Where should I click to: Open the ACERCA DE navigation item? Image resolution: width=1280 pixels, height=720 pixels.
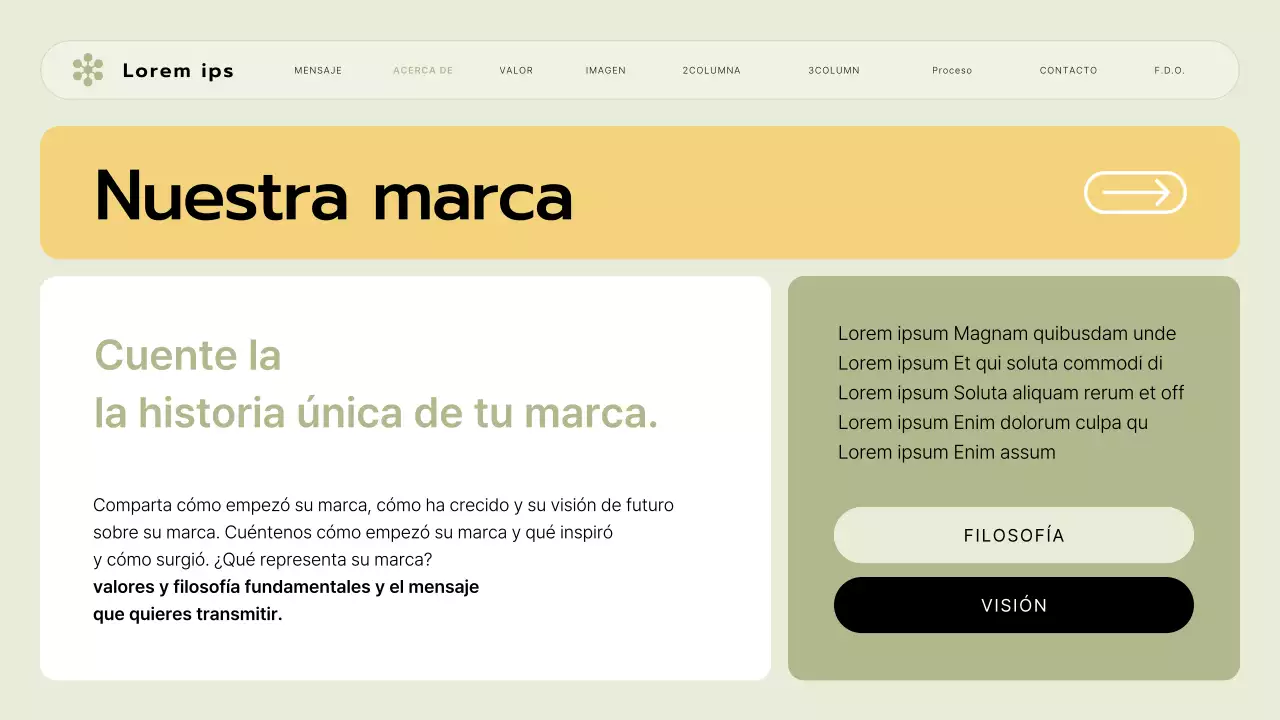pos(423,70)
